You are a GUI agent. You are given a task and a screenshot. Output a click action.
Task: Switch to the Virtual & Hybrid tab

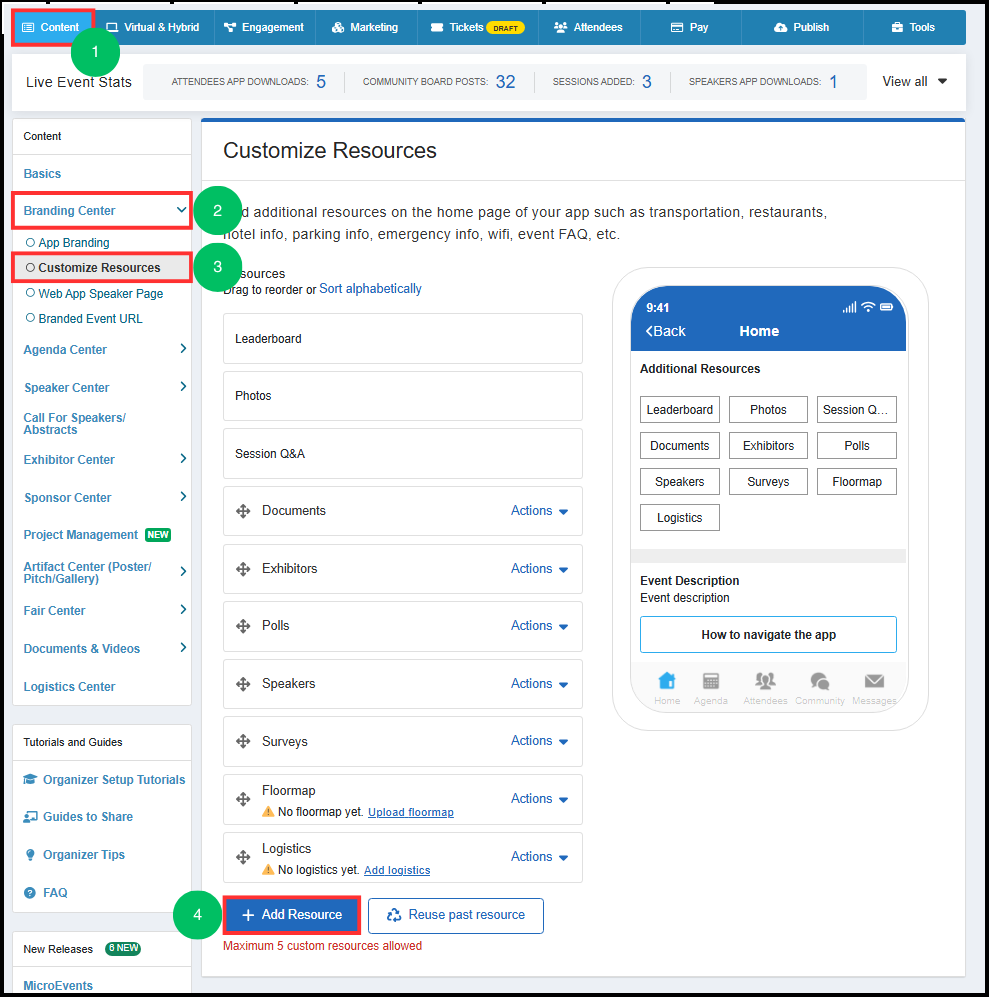click(x=153, y=27)
